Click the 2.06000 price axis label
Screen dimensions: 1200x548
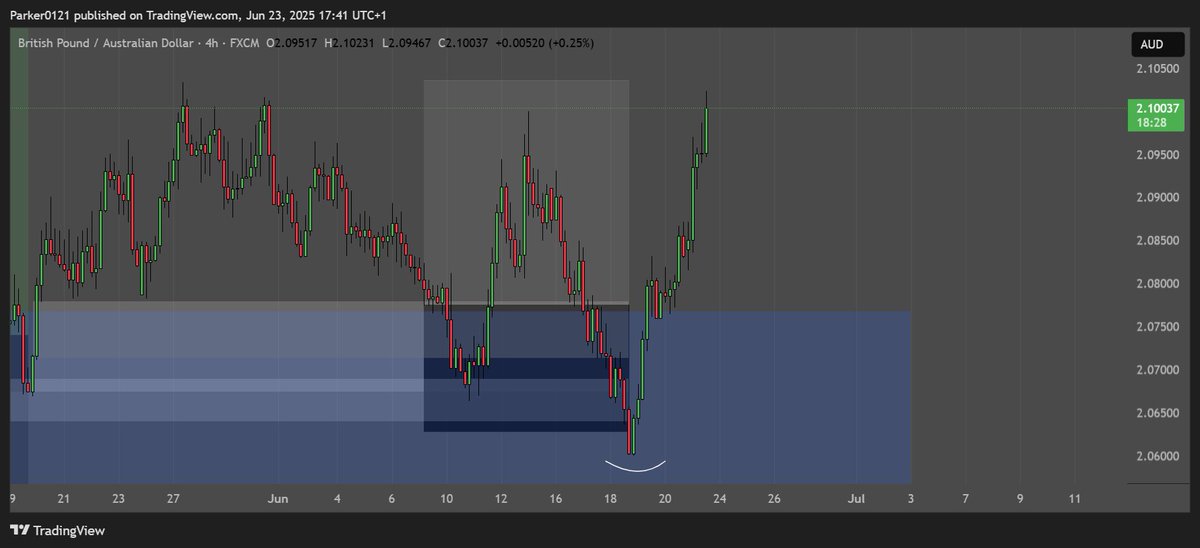tap(1156, 456)
